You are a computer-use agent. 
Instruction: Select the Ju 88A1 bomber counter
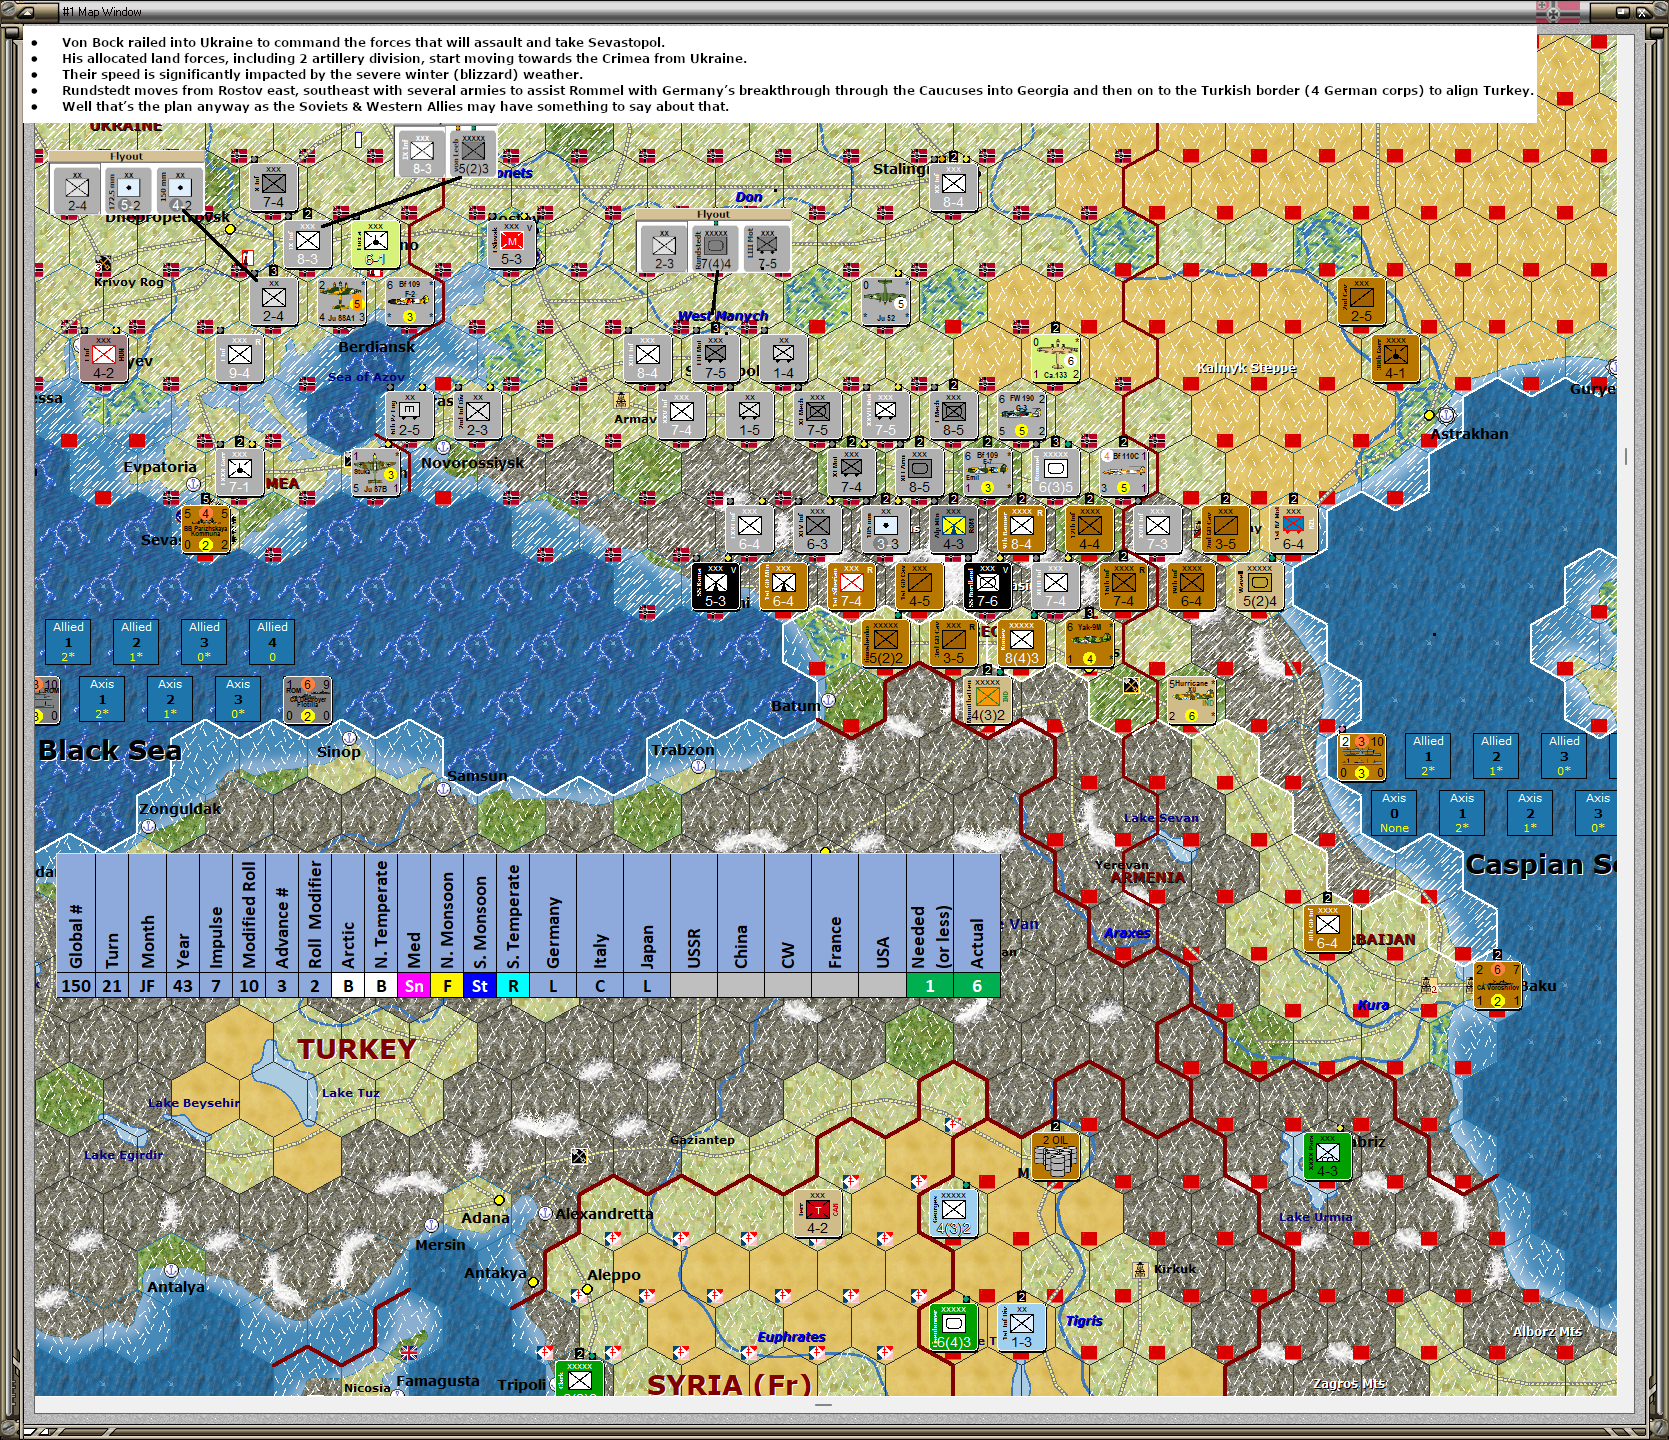point(341,301)
